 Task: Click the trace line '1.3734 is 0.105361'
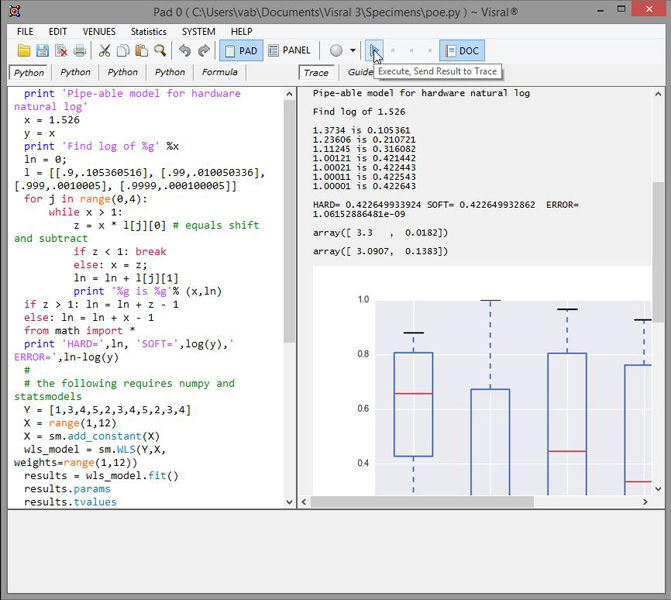click(362, 130)
